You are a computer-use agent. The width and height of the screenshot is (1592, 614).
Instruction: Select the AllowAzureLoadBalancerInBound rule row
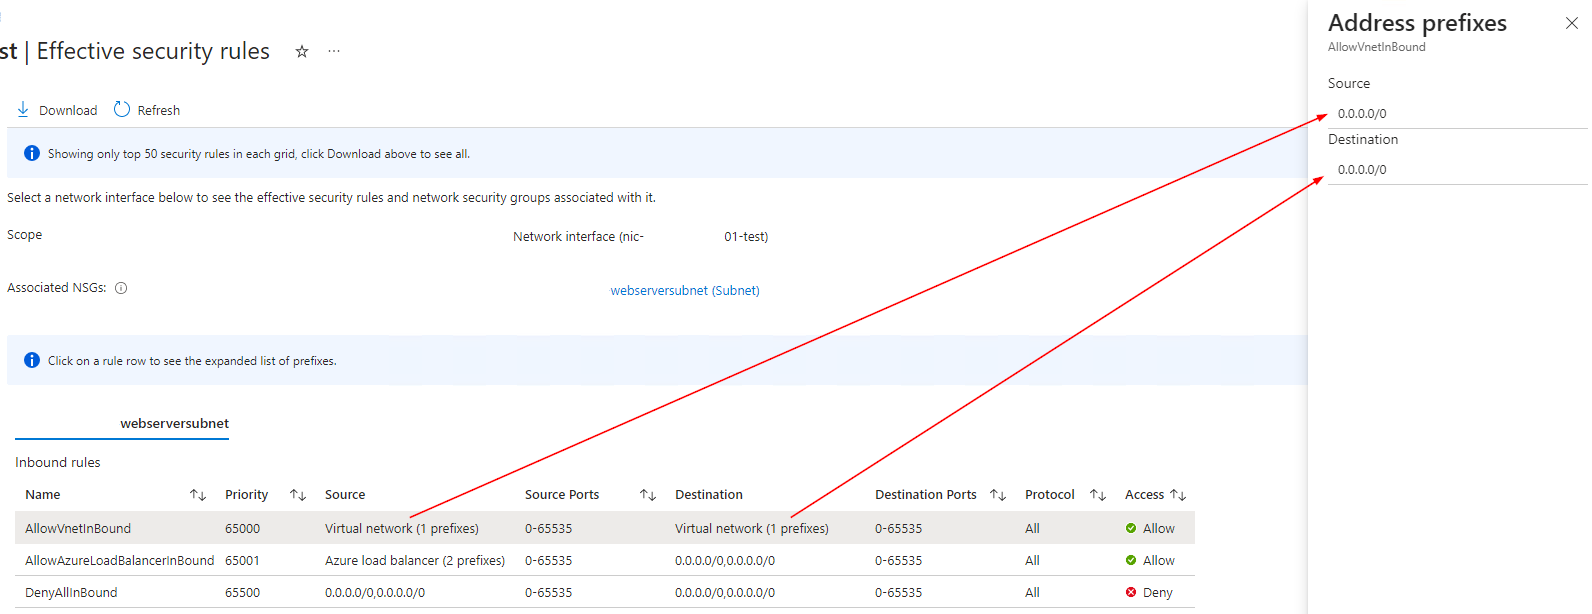click(x=605, y=560)
